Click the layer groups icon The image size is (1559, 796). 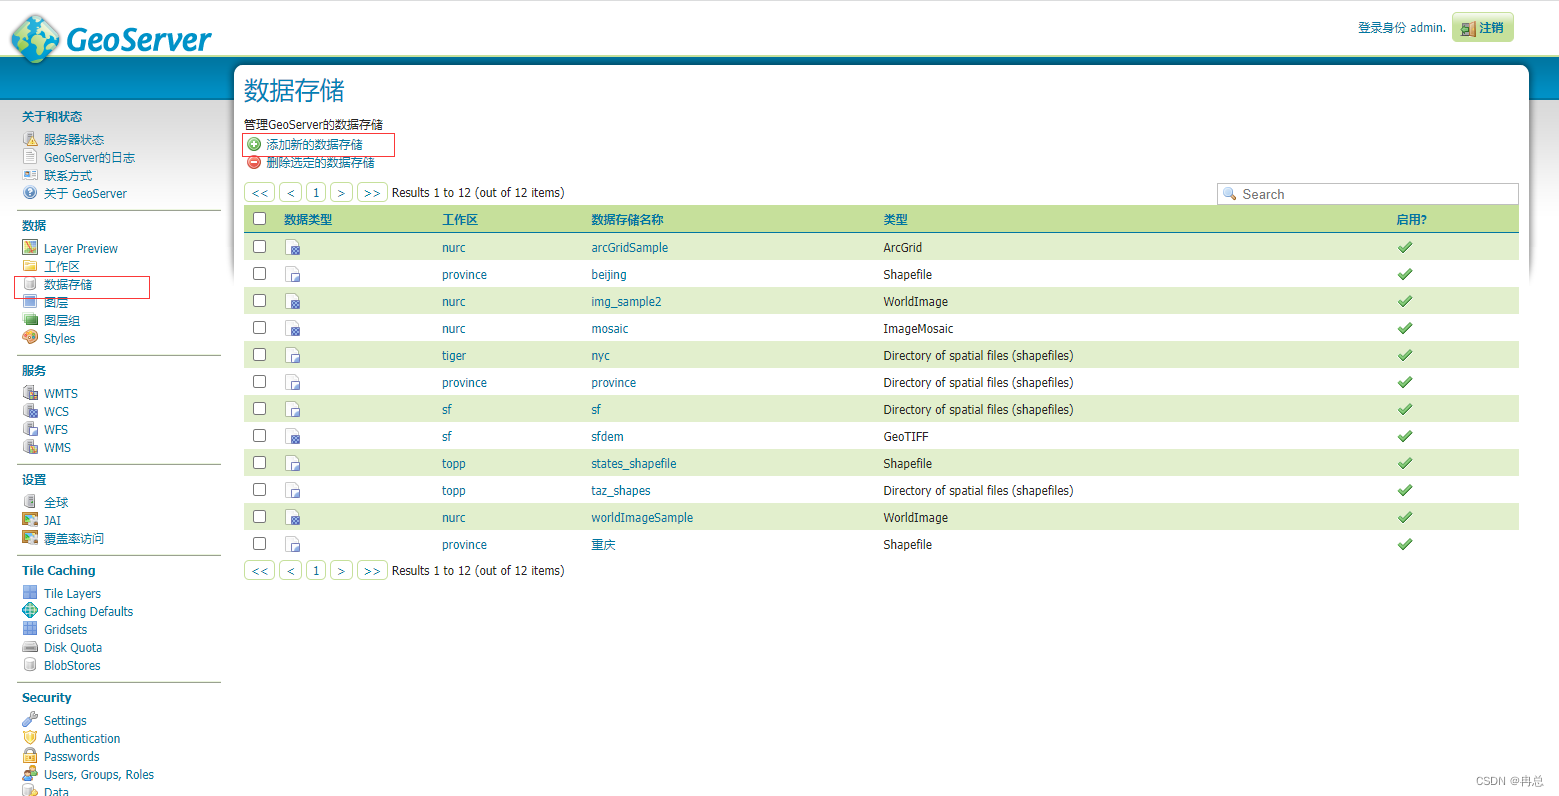click(x=30, y=320)
